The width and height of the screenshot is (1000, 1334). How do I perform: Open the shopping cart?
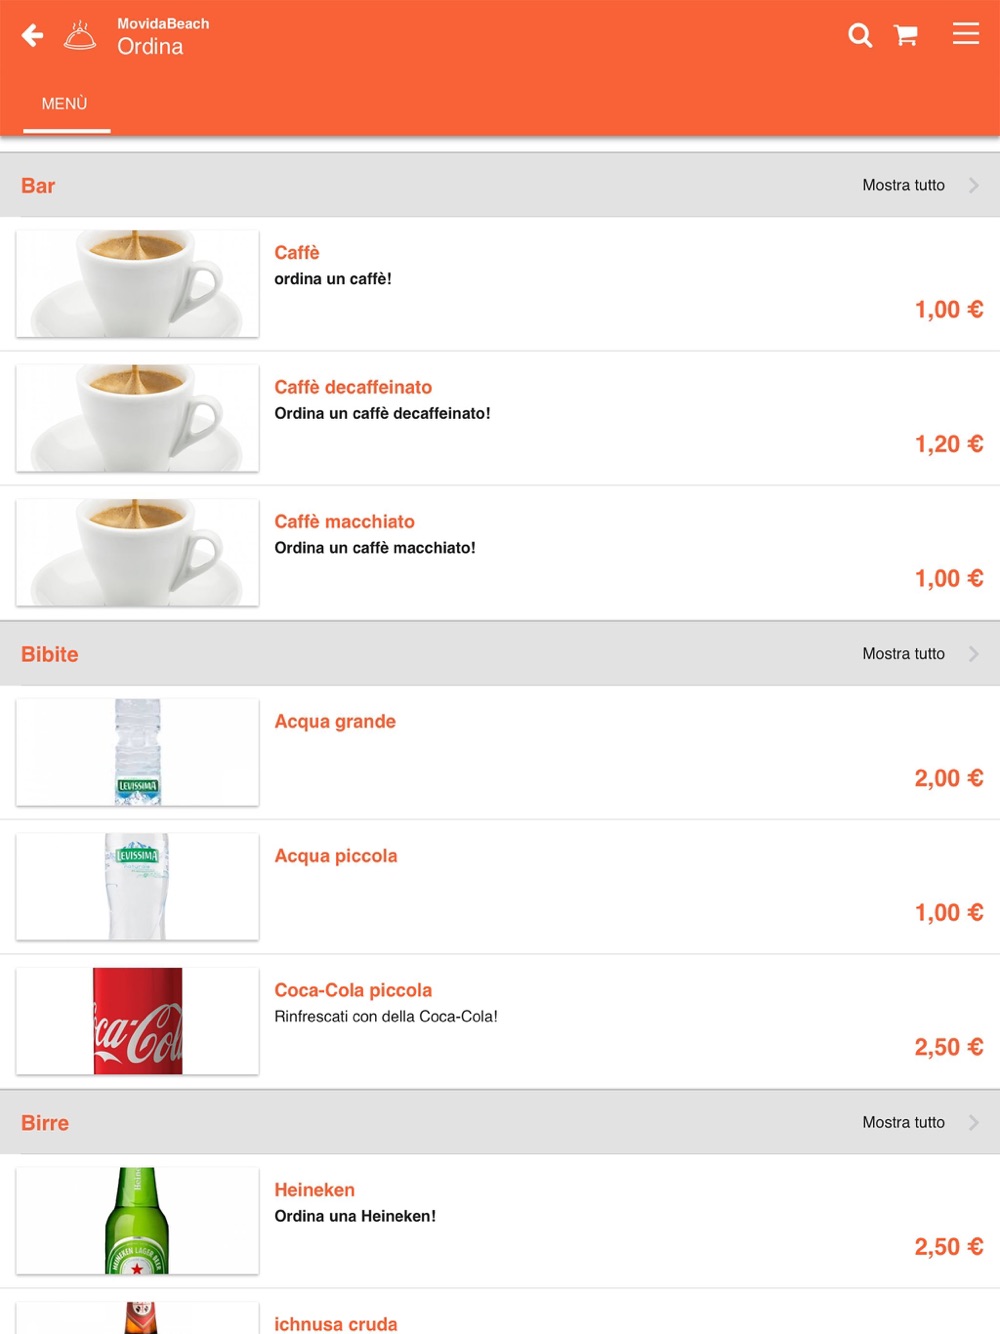coord(906,36)
